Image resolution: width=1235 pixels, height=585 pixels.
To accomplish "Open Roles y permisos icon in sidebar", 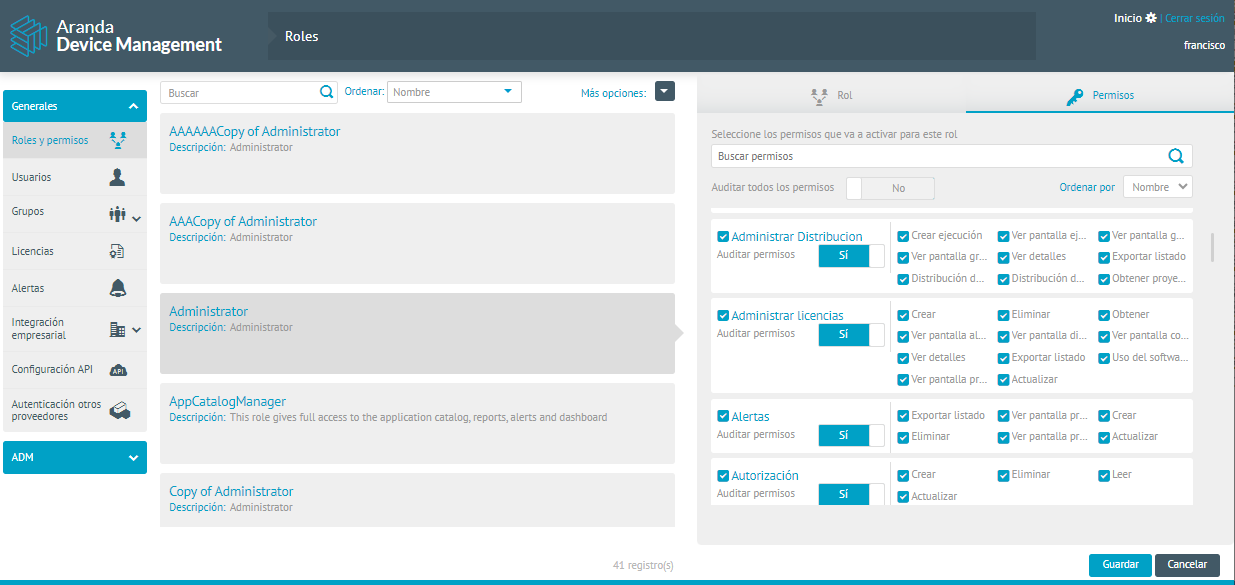I will pos(118,141).
